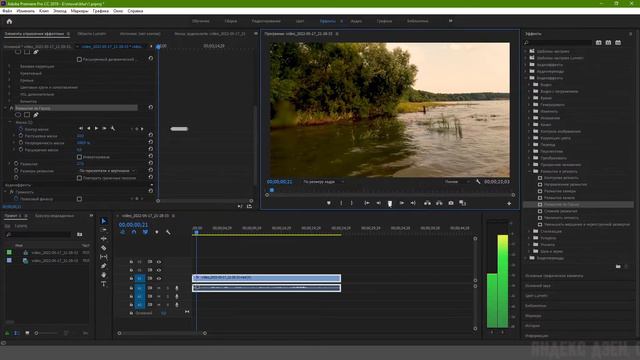Toggle bypass checkbox under audio Громкость
640x360 pixels.
(79, 199)
